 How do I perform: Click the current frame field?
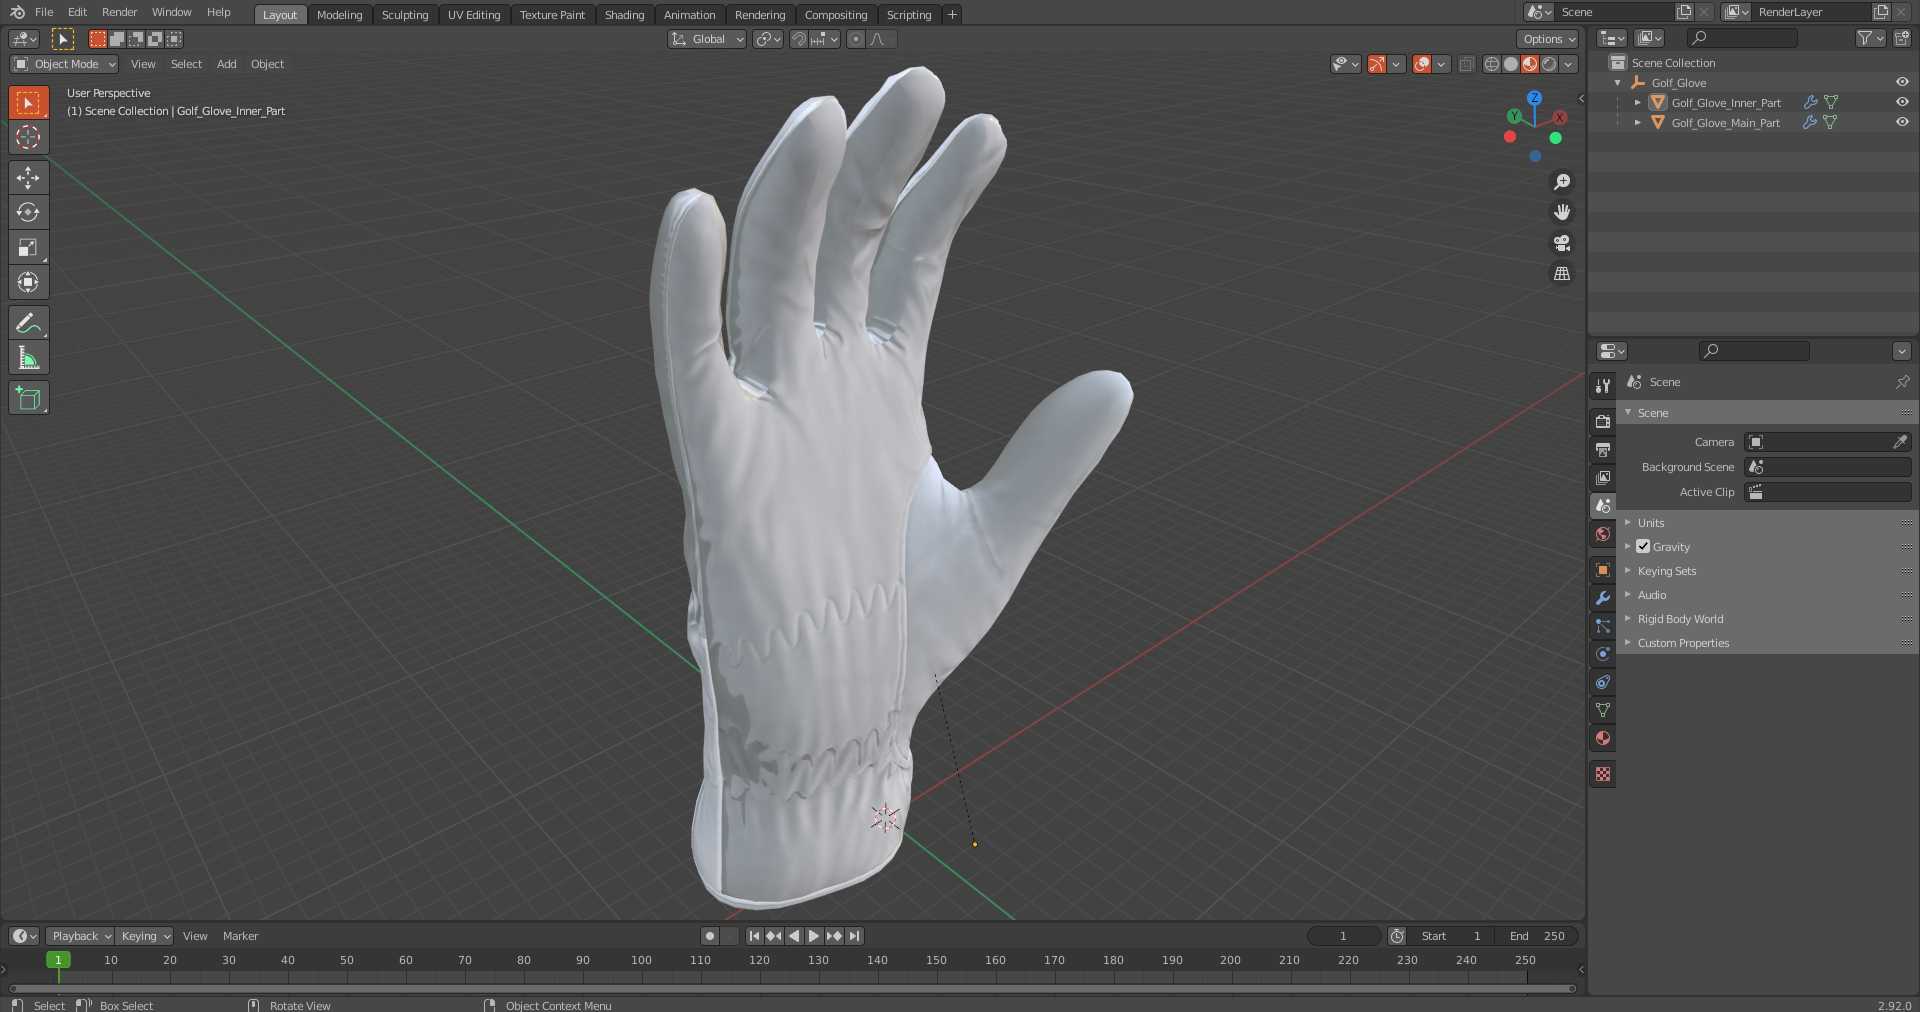(x=1343, y=936)
